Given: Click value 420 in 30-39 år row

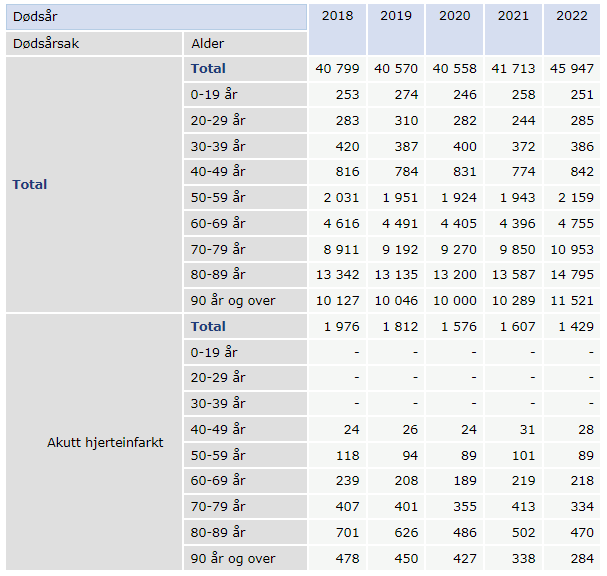Looking at the screenshot, I should (x=347, y=146).
